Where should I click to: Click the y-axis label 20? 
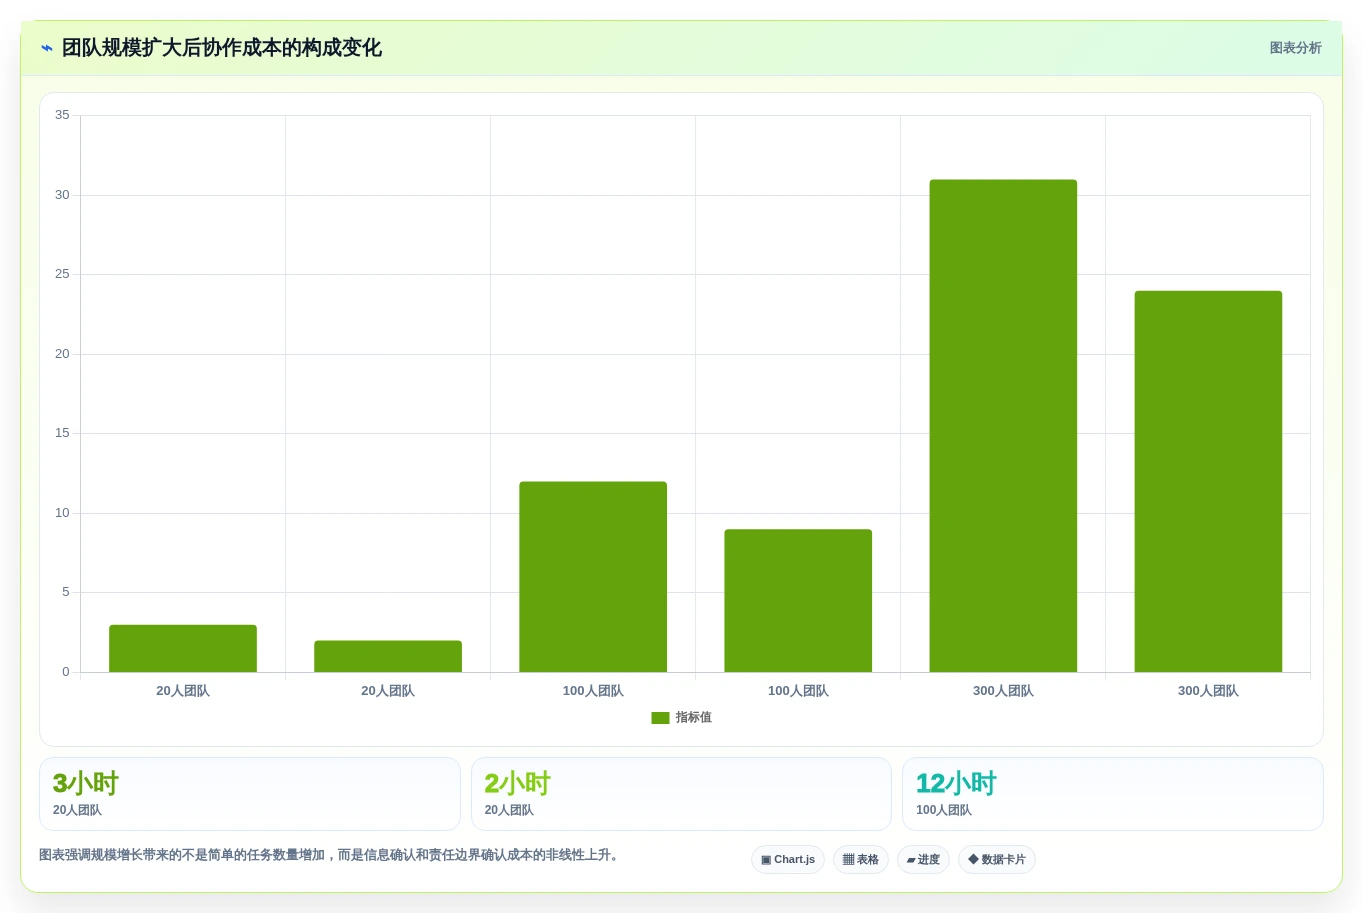click(62, 354)
